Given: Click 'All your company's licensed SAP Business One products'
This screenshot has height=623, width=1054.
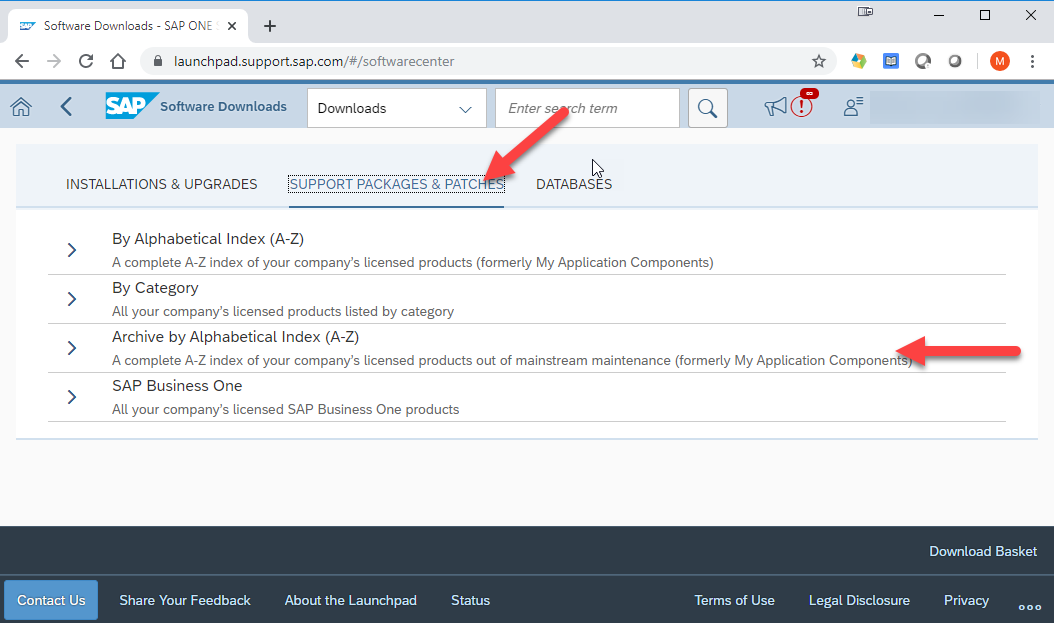Looking at the screenshot, I should click(x=286, y=410).
